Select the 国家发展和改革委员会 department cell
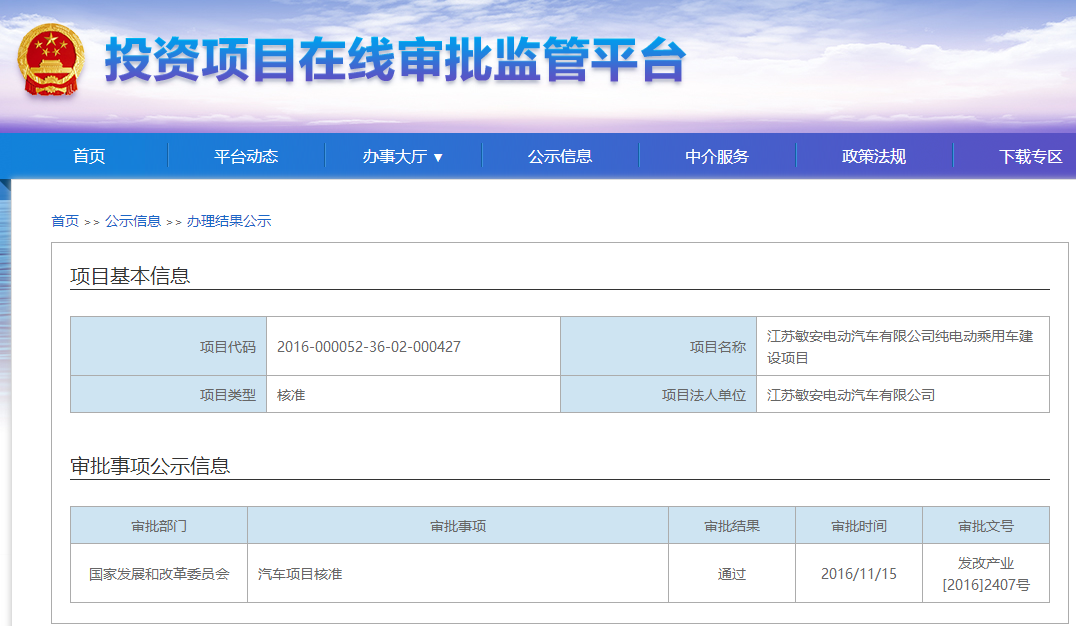The height and width of the screenshot is (626, 1076). point(158,572)
